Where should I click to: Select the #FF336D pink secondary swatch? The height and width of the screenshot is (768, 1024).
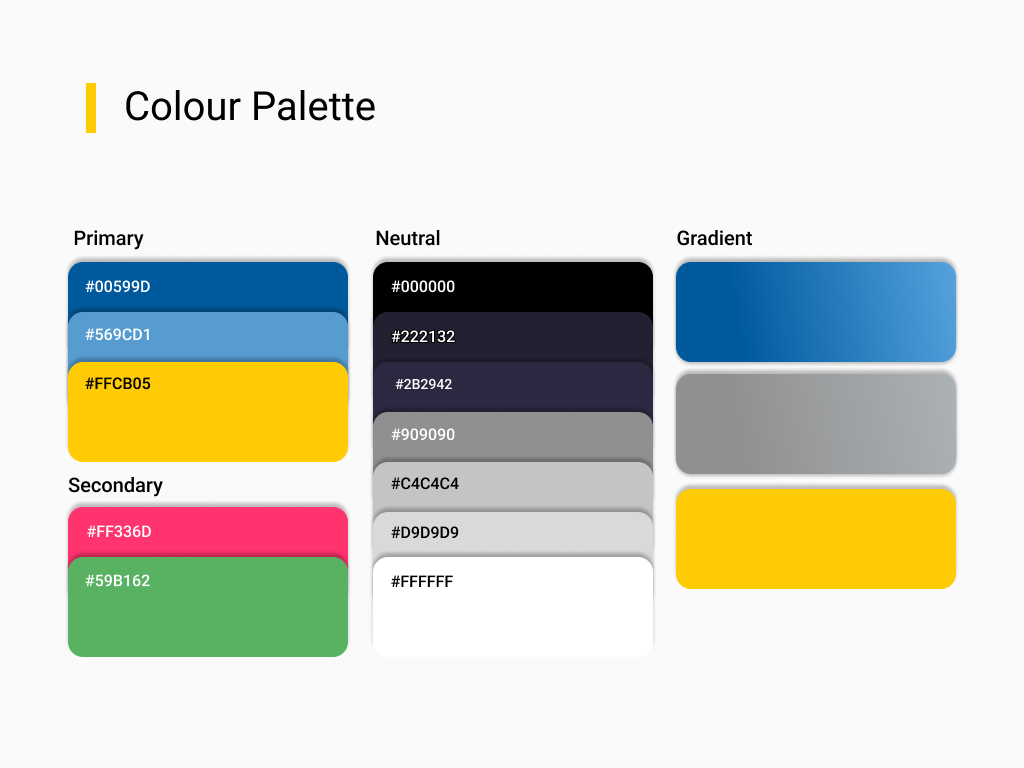click(208, 532)
